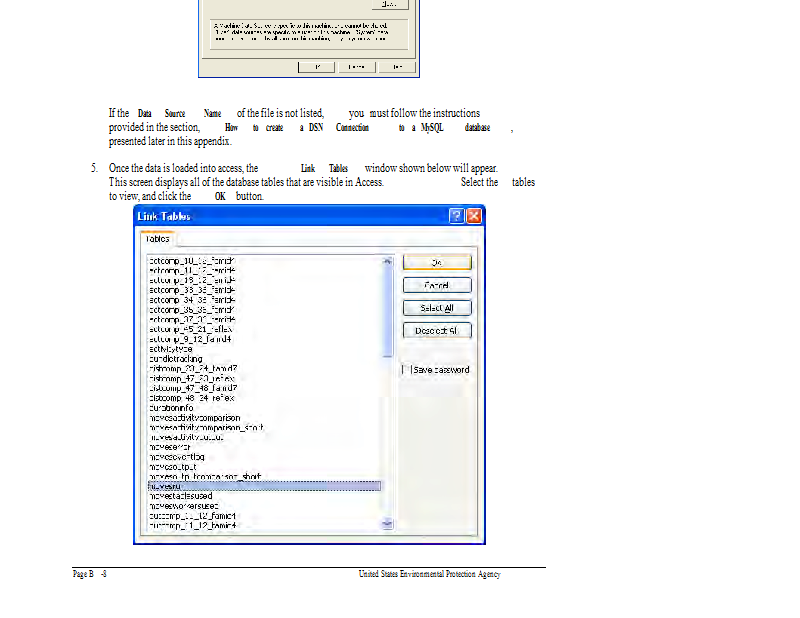This screenshot has height=618, width=800.
Task: Select the movestablesused table
Action: (180, 495)
